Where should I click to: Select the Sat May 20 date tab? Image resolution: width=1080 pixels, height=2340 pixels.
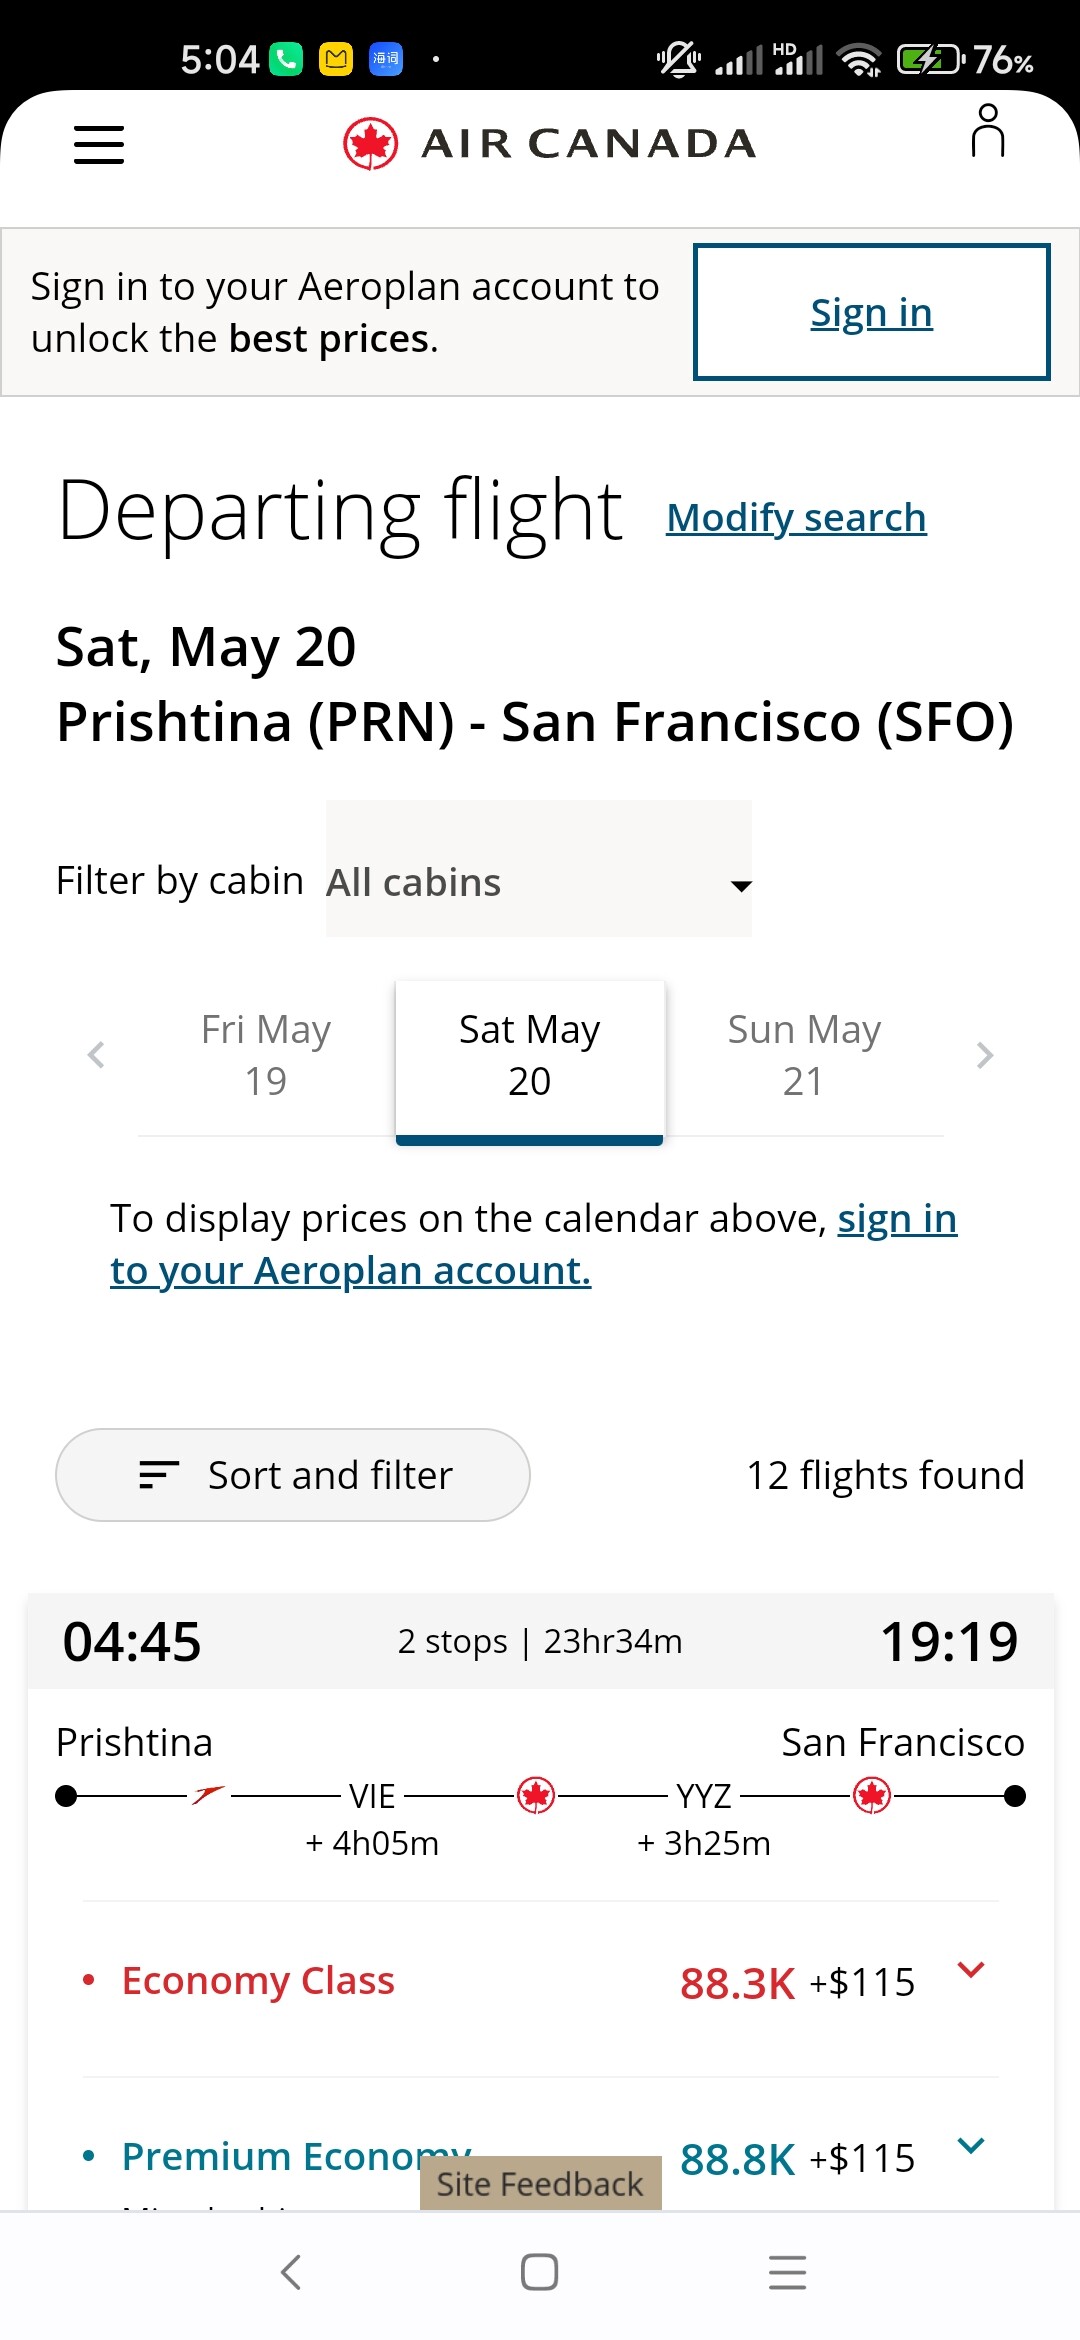tap(529, 1055)
